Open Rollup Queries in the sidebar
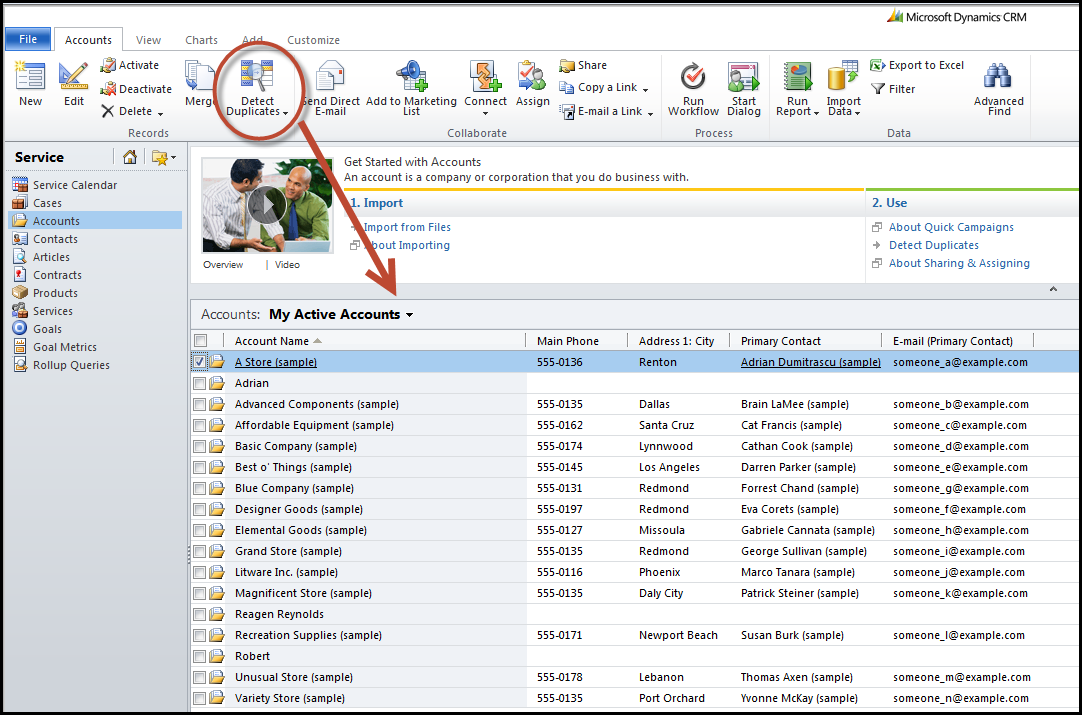This screenshot has width=1082, height=715. [x=71, y=365]
